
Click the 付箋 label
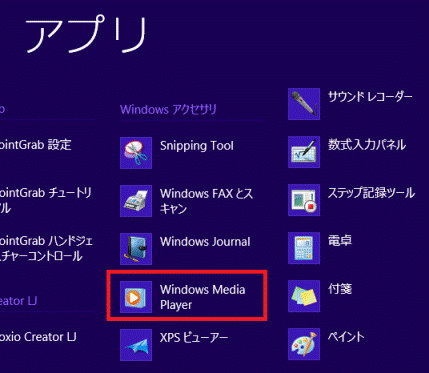pyautogui.click(x=340, y=289)
